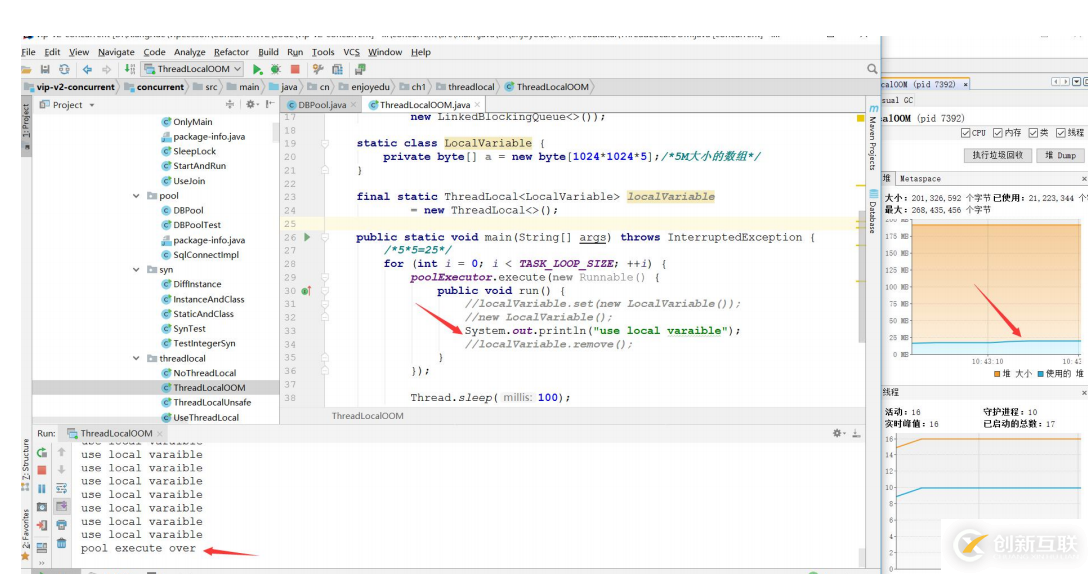1088x574 pixels.
Task: Fold the LocalVariable class in editor gutter
Action: tap(325, 143)
